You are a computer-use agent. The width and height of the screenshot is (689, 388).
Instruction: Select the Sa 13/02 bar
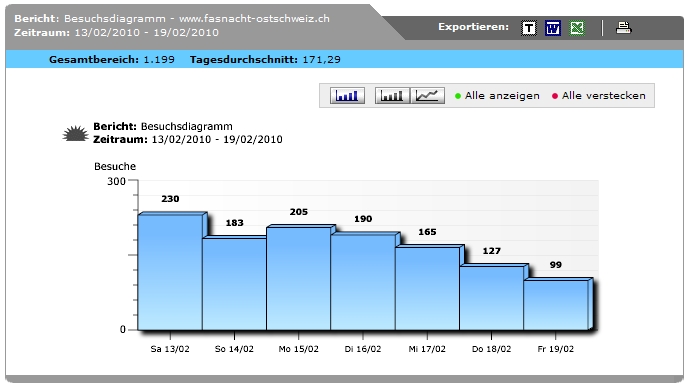click(x=170, y=272)
